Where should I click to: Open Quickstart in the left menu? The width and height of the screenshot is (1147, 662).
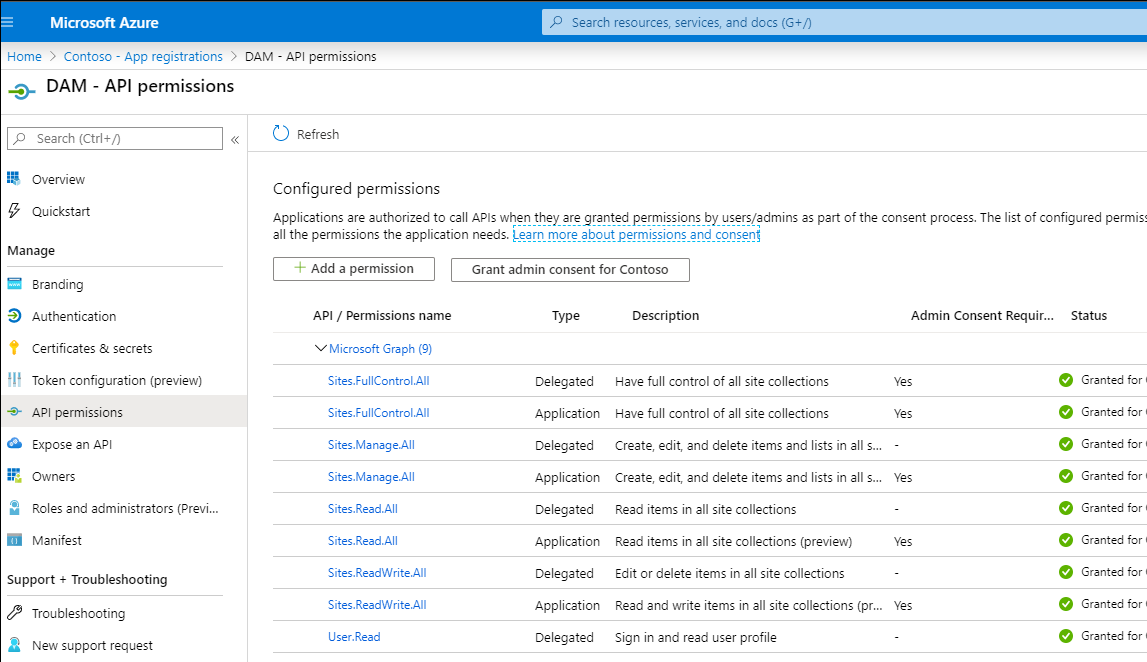(x=61, y=211)
